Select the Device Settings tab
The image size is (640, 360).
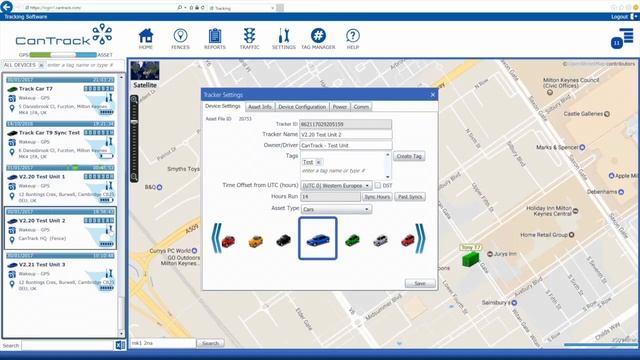tap(223, 106)
